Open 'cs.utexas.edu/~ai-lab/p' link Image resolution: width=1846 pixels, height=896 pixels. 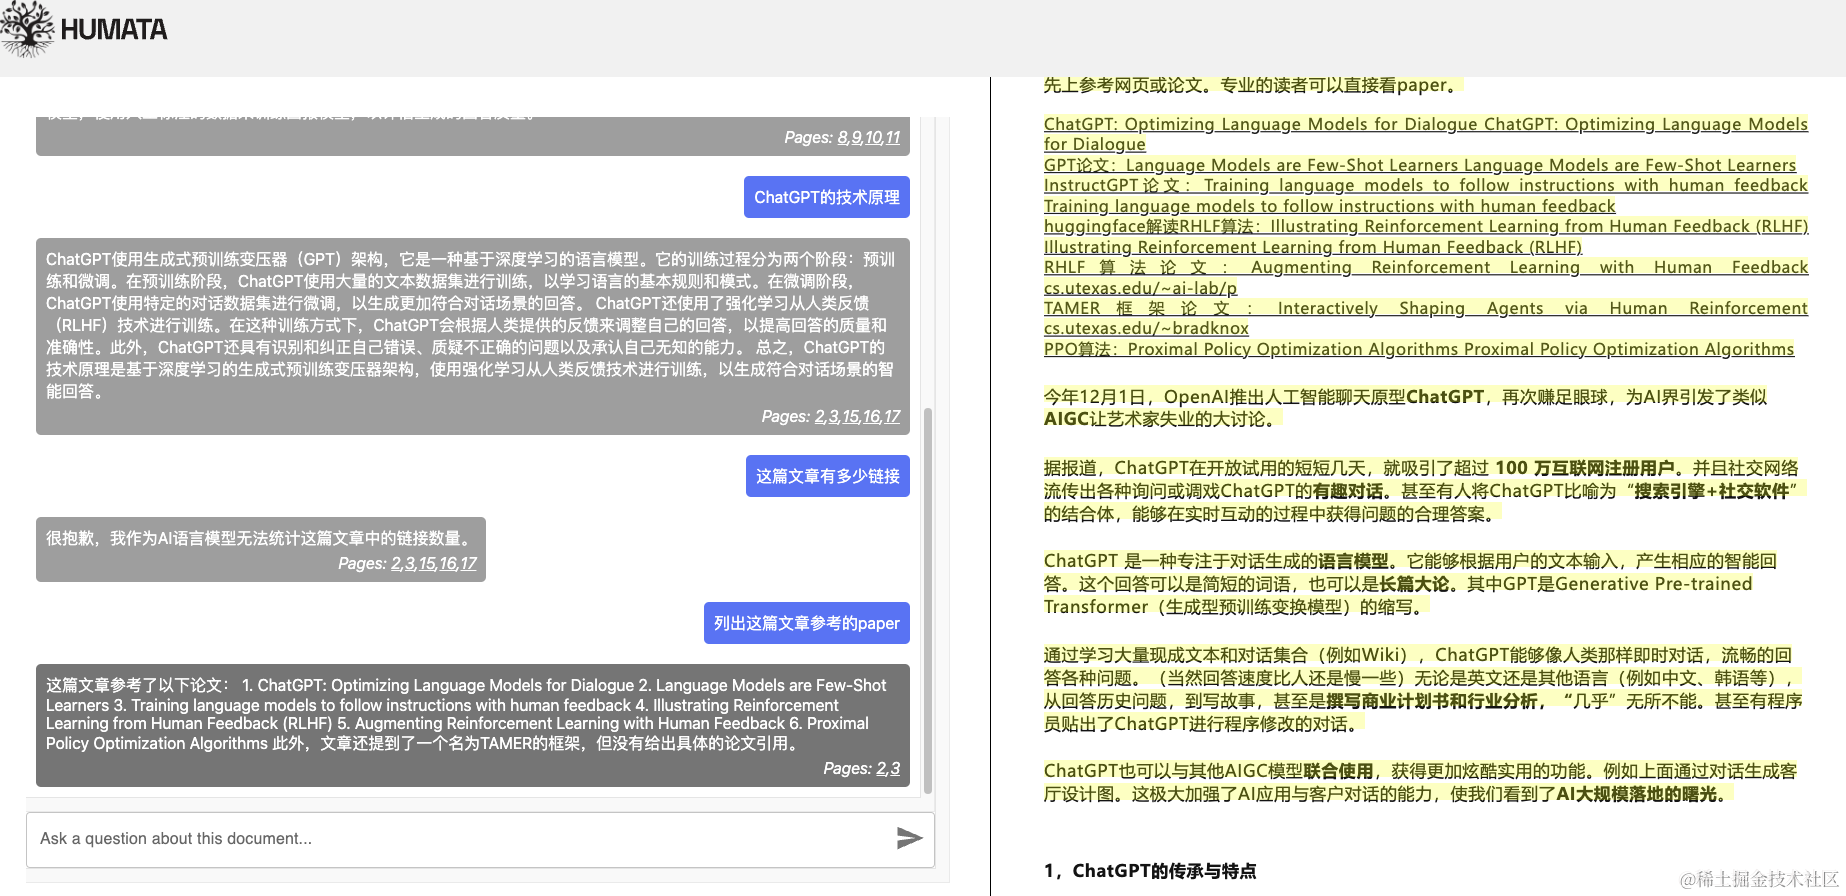pyautogui.click(x=1140, y=288)
